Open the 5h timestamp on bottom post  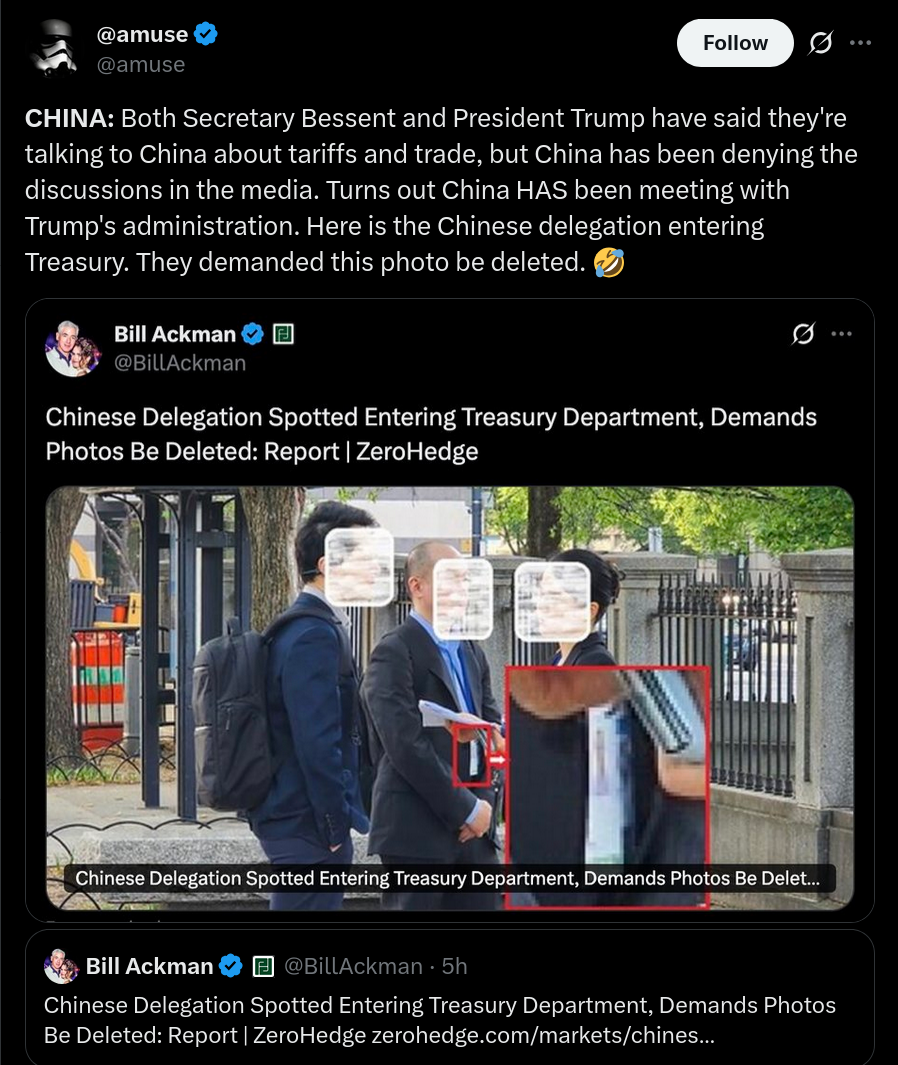tap(454, 966)
